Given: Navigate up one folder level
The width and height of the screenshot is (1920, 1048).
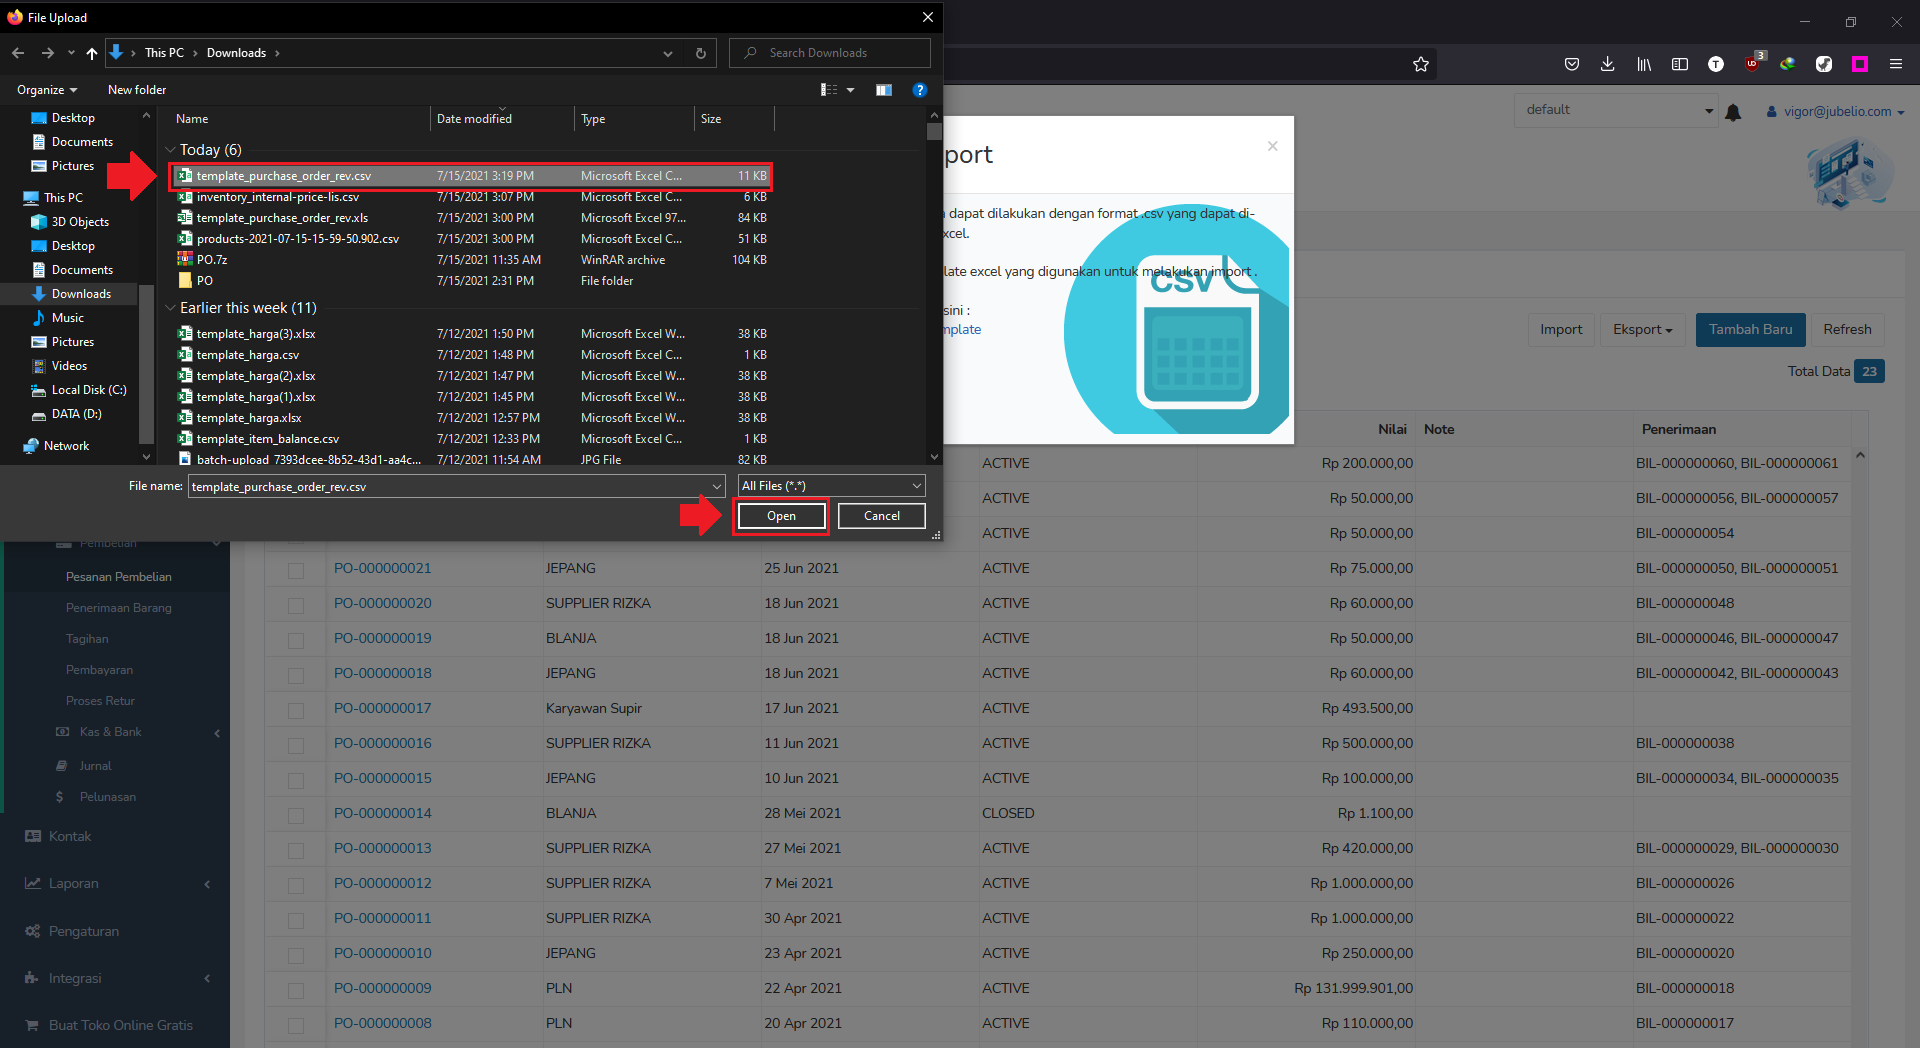Looking at the screenshot, I should (92, 53).
